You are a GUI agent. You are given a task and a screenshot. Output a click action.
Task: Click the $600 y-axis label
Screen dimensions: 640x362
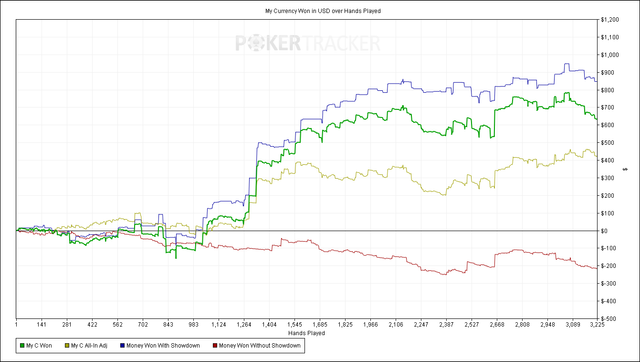coord(607,125)
